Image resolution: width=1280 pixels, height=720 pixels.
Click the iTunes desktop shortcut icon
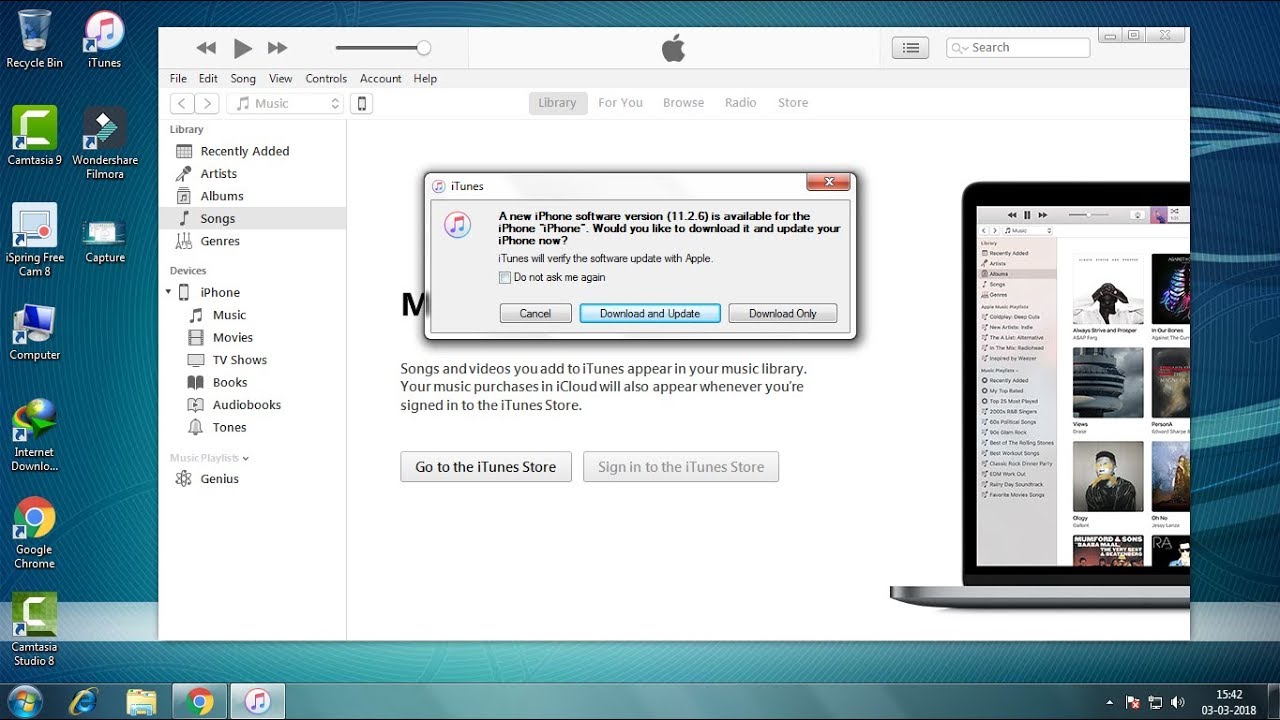click(105, 39)
